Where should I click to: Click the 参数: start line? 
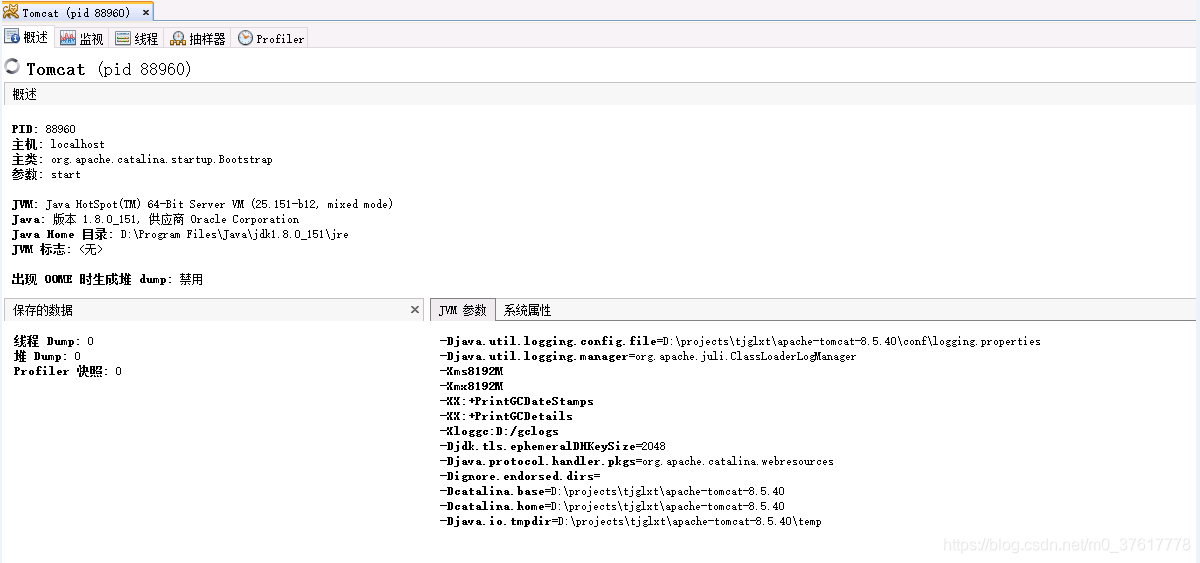click(x=47, y=174)
